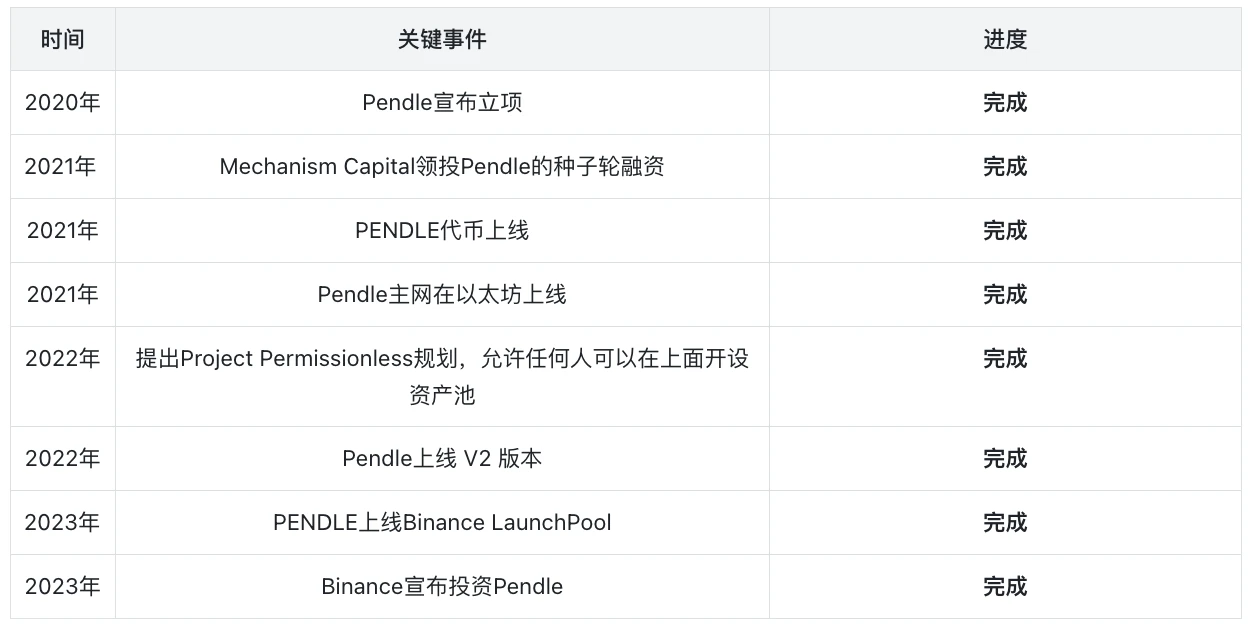The width and height of the screenshot is (1250, 628).
Task: Click 完成 status for Binance宣布投资Pendle
Action: 1004,587
